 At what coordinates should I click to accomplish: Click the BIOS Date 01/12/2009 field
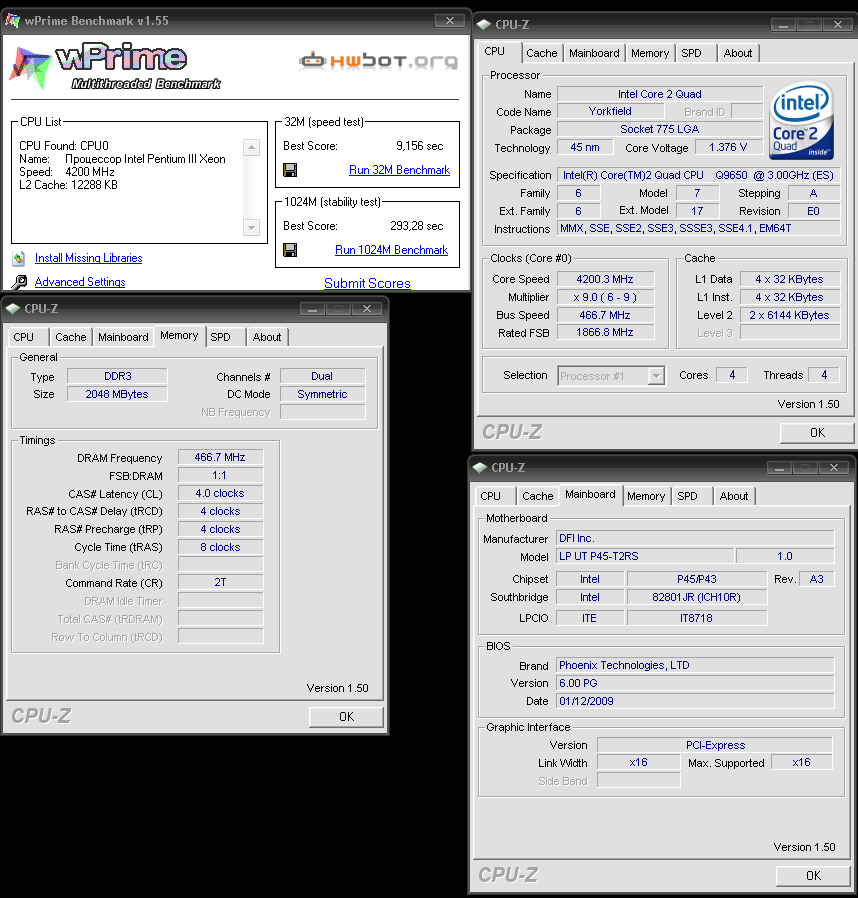tap(695, 701)
